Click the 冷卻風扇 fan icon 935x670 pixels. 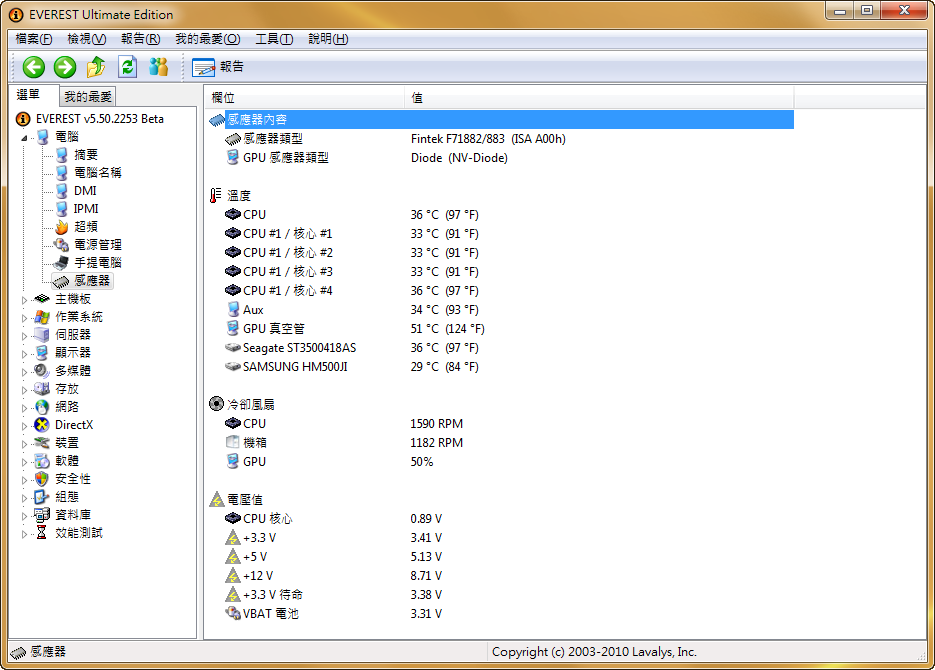[x=216, y=404]
